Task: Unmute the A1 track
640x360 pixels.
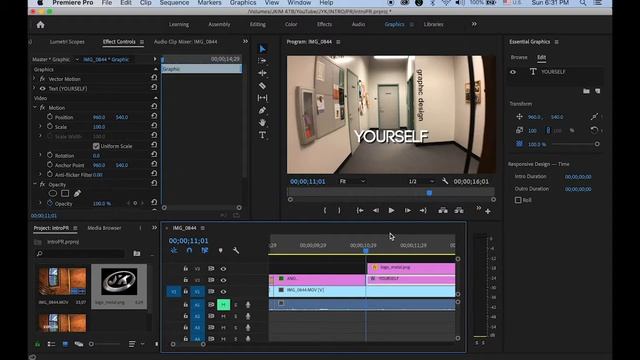Action: tap(223, 304)
